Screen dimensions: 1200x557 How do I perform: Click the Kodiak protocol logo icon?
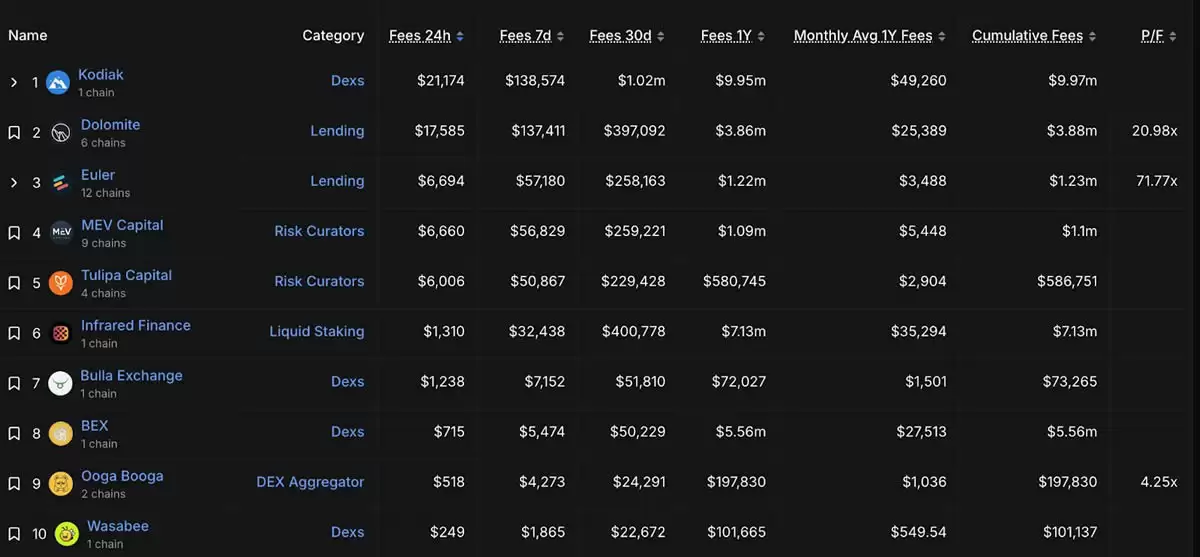point(58,83)
